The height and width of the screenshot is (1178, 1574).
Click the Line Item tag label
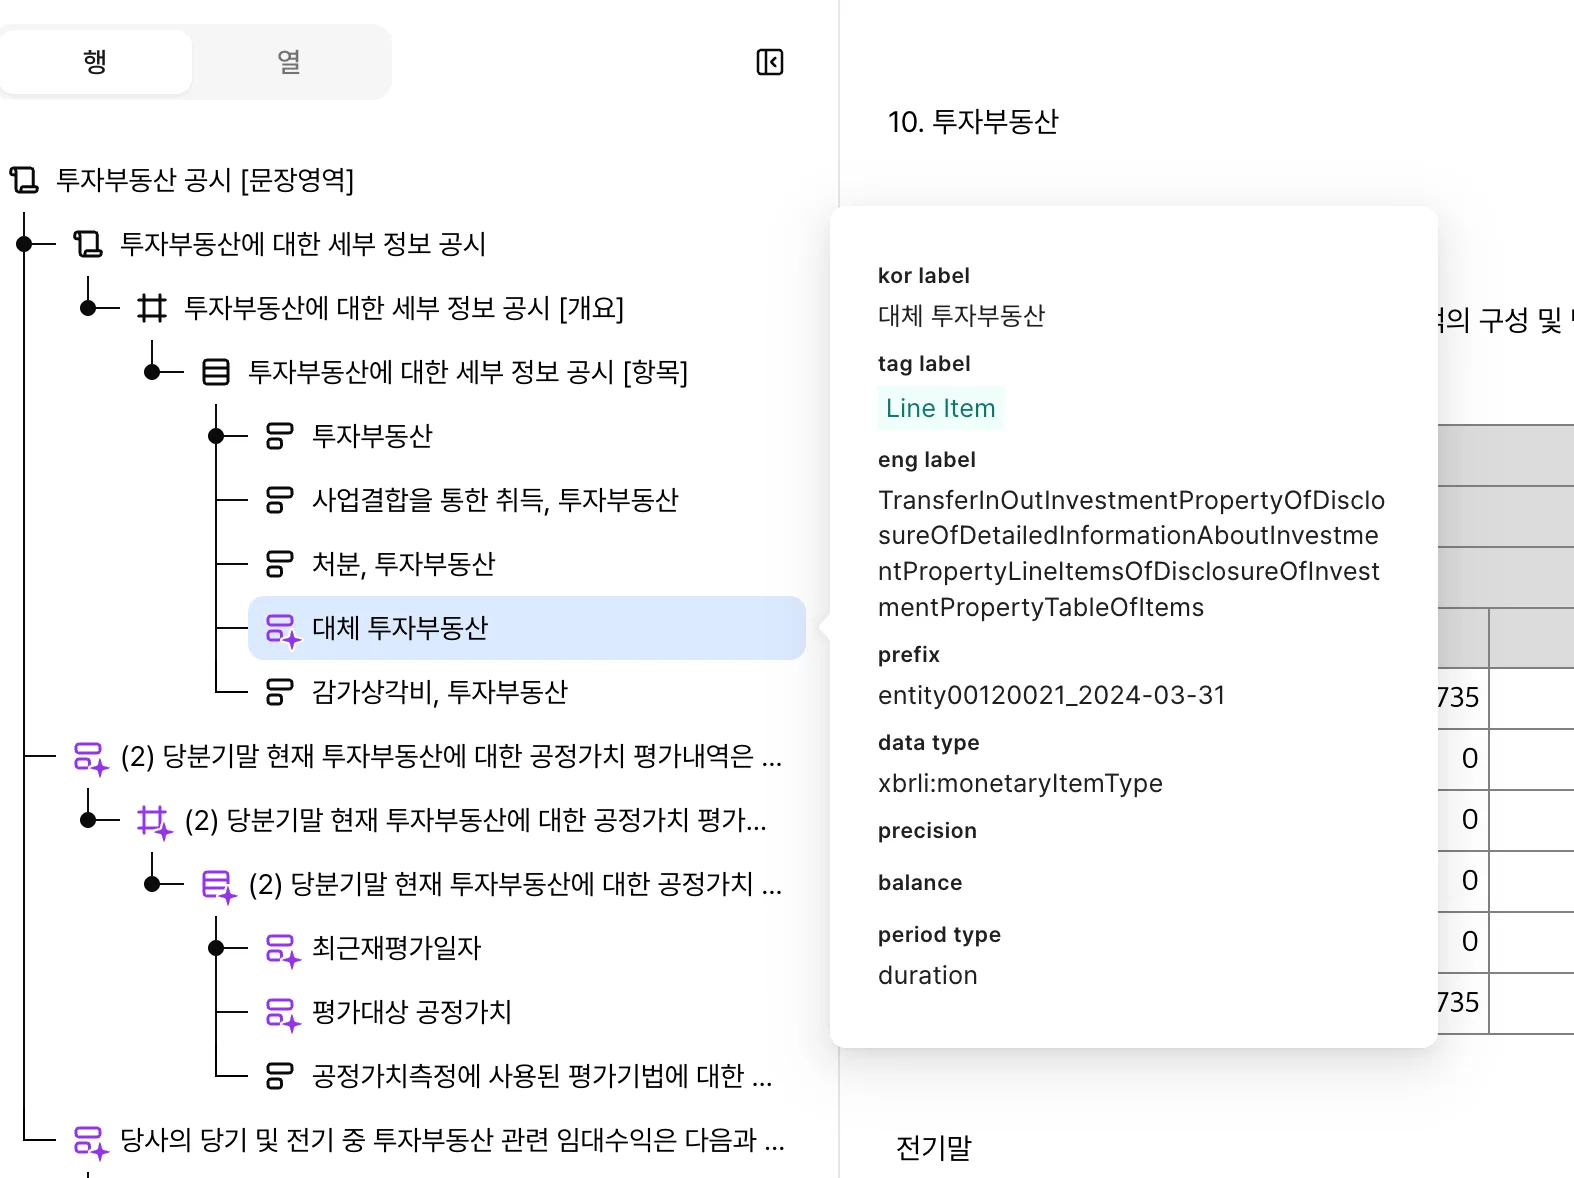[941, 408]
